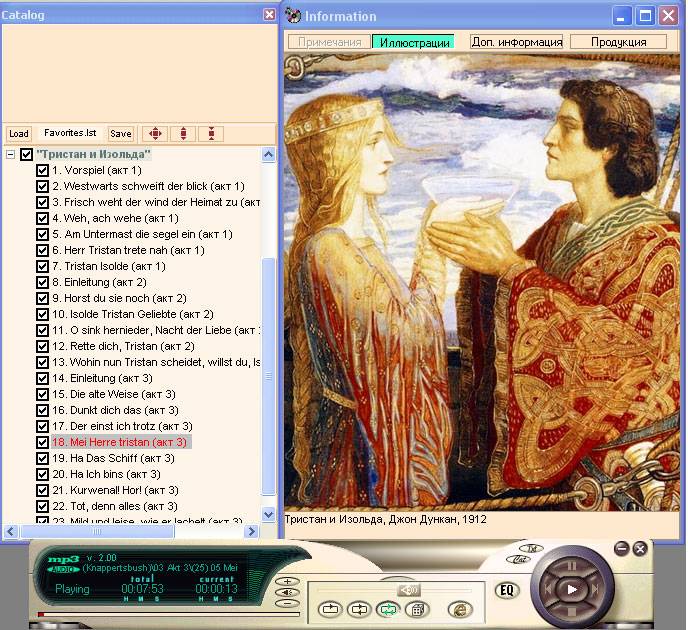Screen dimensions: 688x630
Task: Click the two-arrow repeat mode icon
Action: 359,609
